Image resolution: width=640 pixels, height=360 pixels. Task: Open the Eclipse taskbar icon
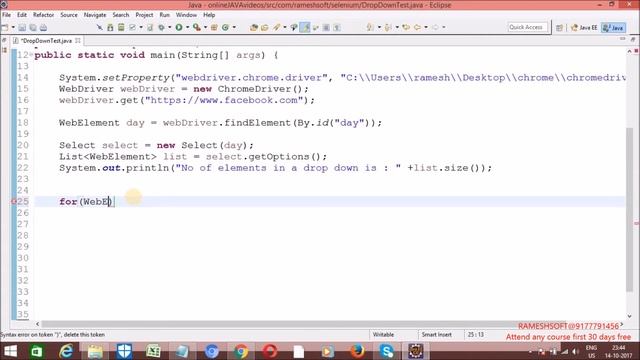tap(416, 351)
